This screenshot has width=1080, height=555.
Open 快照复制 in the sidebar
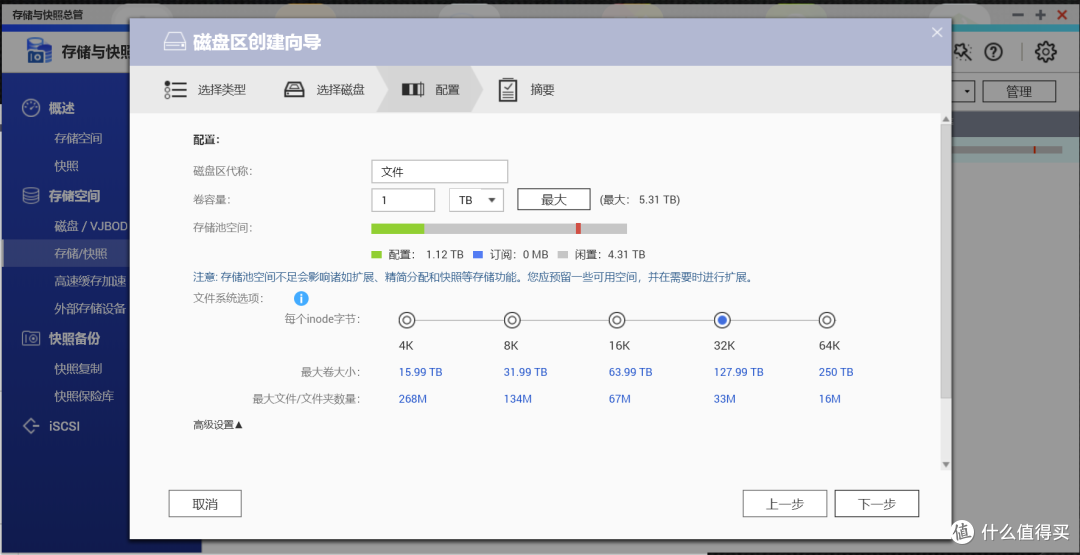pyautogui.click(x=78, y=368)
